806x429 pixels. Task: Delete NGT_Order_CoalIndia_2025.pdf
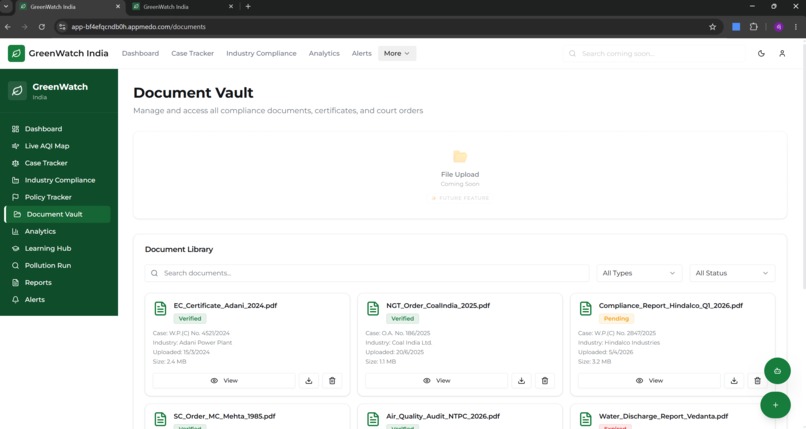[545, 381]
